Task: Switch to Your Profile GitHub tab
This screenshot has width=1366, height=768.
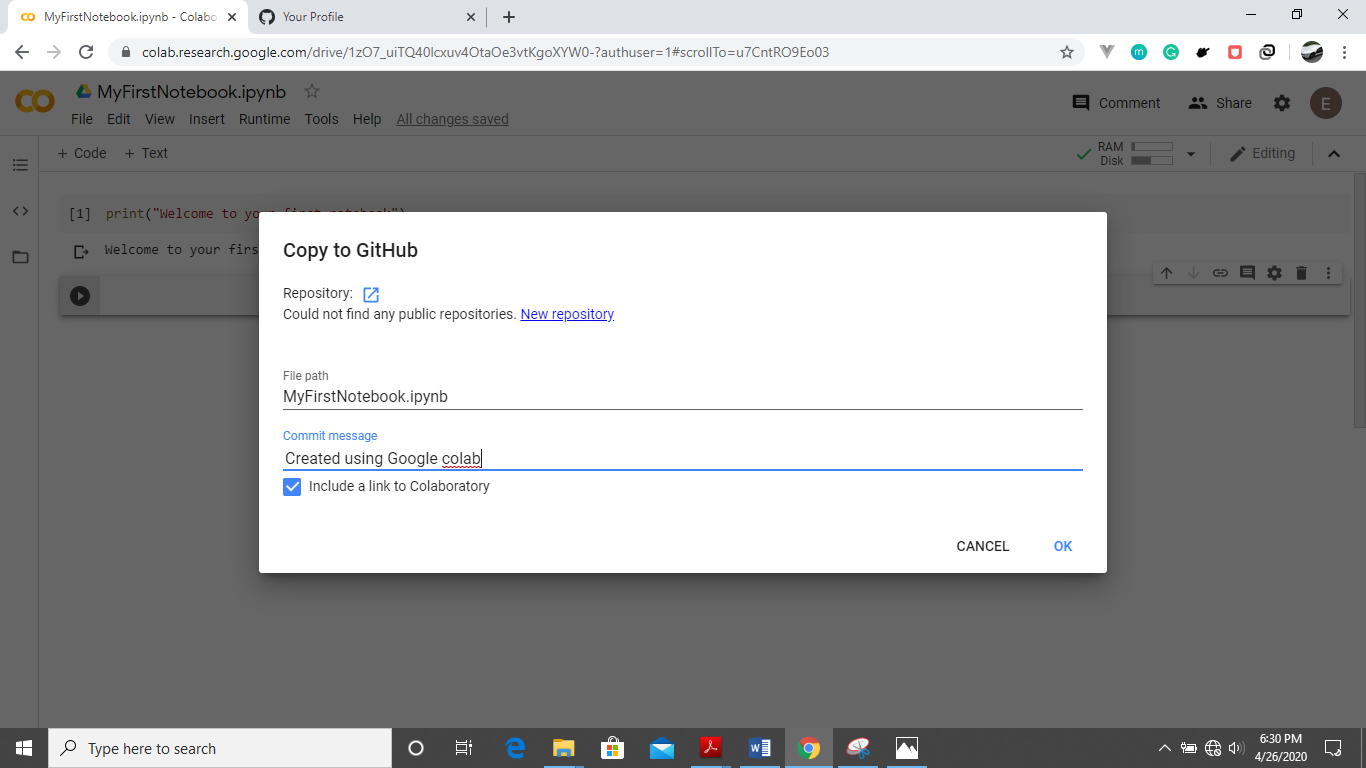Action: 367,17
